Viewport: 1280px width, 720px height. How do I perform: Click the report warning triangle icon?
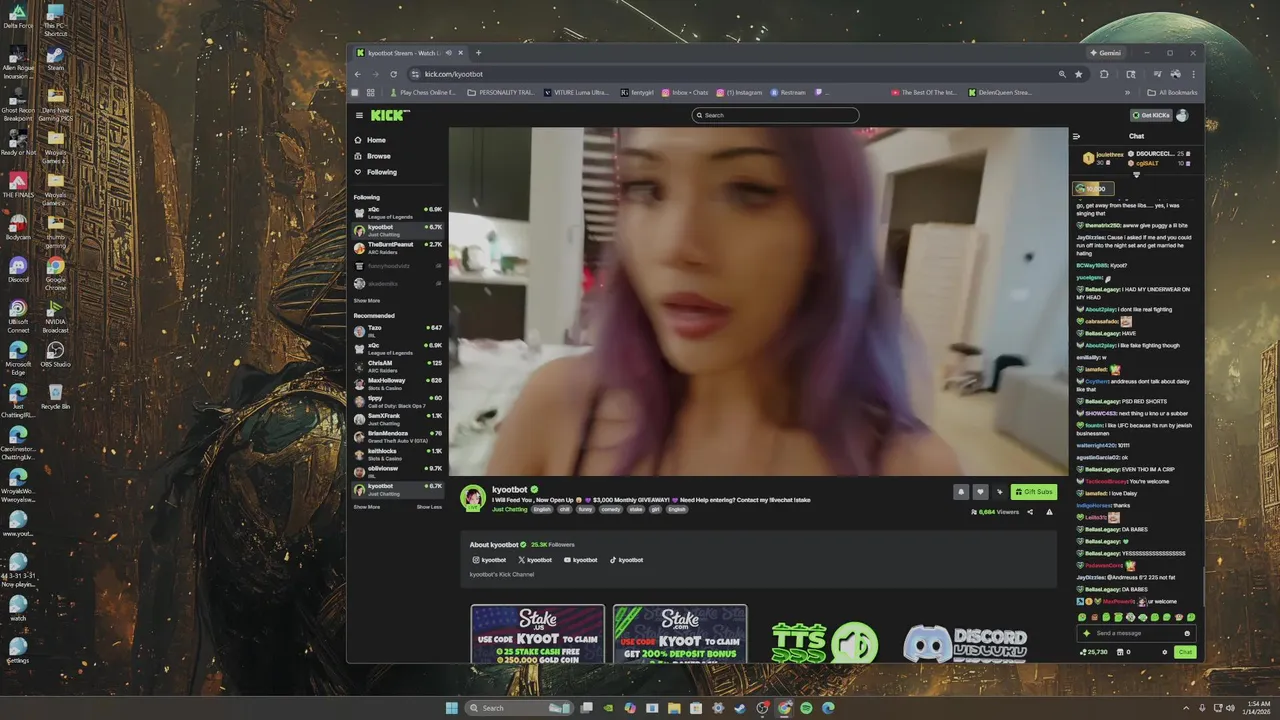click(x=1049, y=512)
